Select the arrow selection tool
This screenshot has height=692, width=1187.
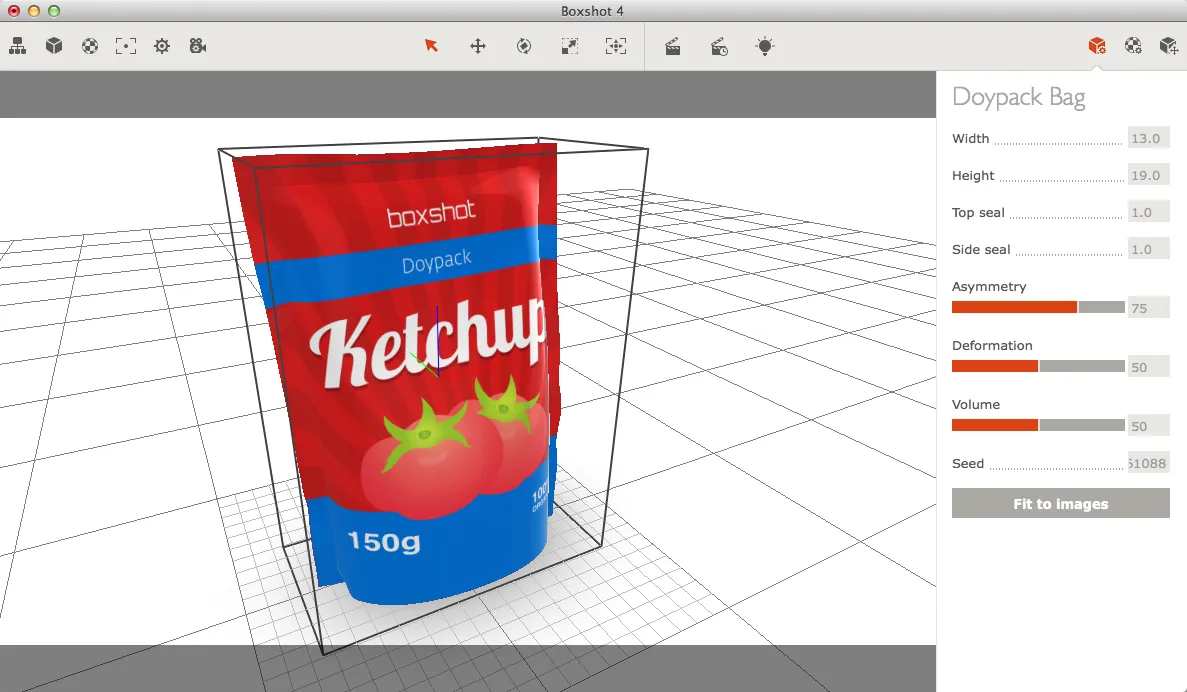click(x=431, y=46)
